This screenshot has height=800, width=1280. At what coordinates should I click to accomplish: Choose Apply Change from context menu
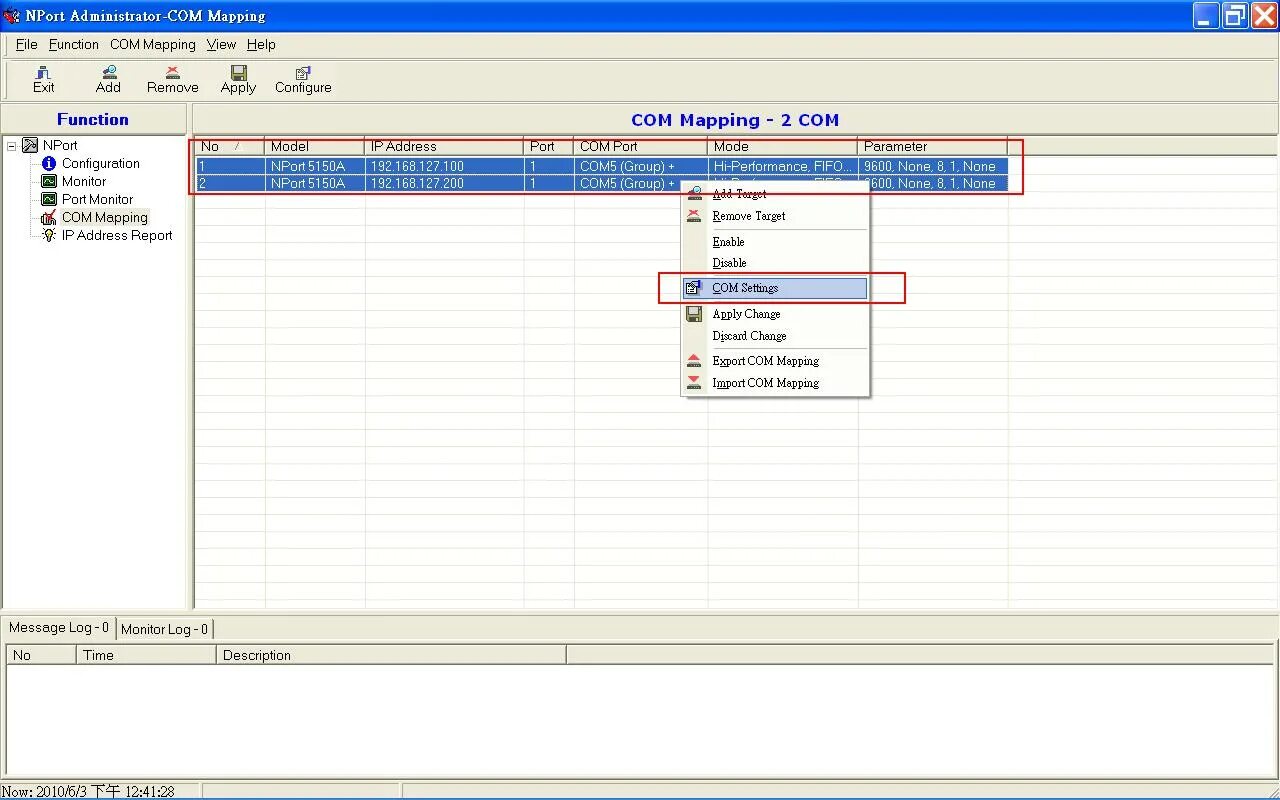[775, 314]
